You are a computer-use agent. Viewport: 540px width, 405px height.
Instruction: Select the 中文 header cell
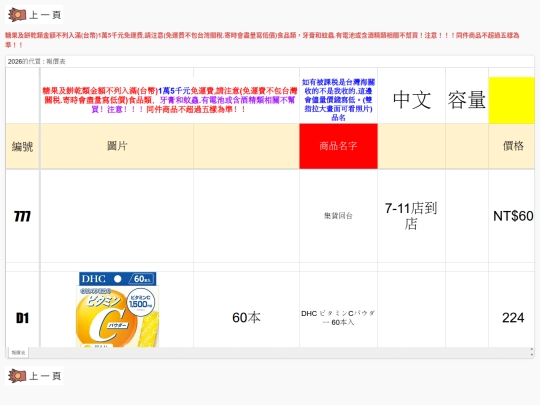pyautogui.click(x=412, y=100)
